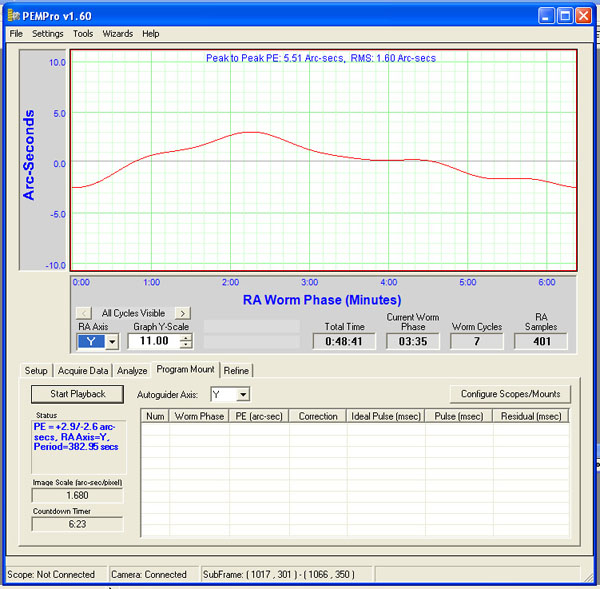This screenshot has height=589, width=600.
Task: Switch to the Acquire Data tab
Action: pyautogui.click(x=83, y=370)
